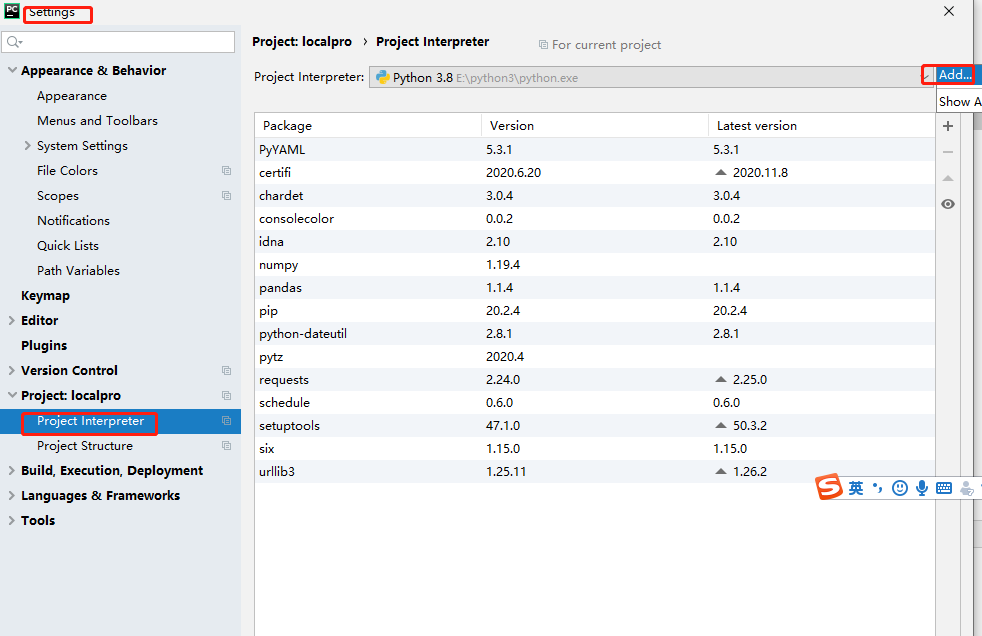Click the install package plus icon
This screenshot has width=982, height=636.
tap(948, 126)
